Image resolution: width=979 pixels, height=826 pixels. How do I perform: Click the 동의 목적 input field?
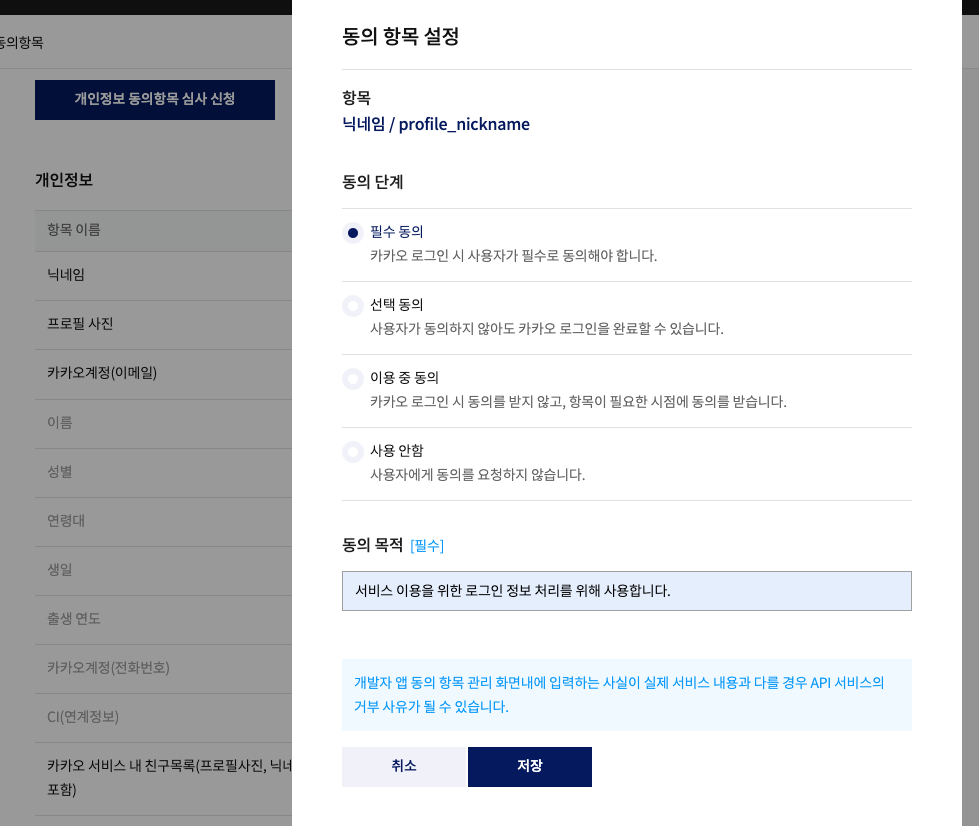(626, 591)
